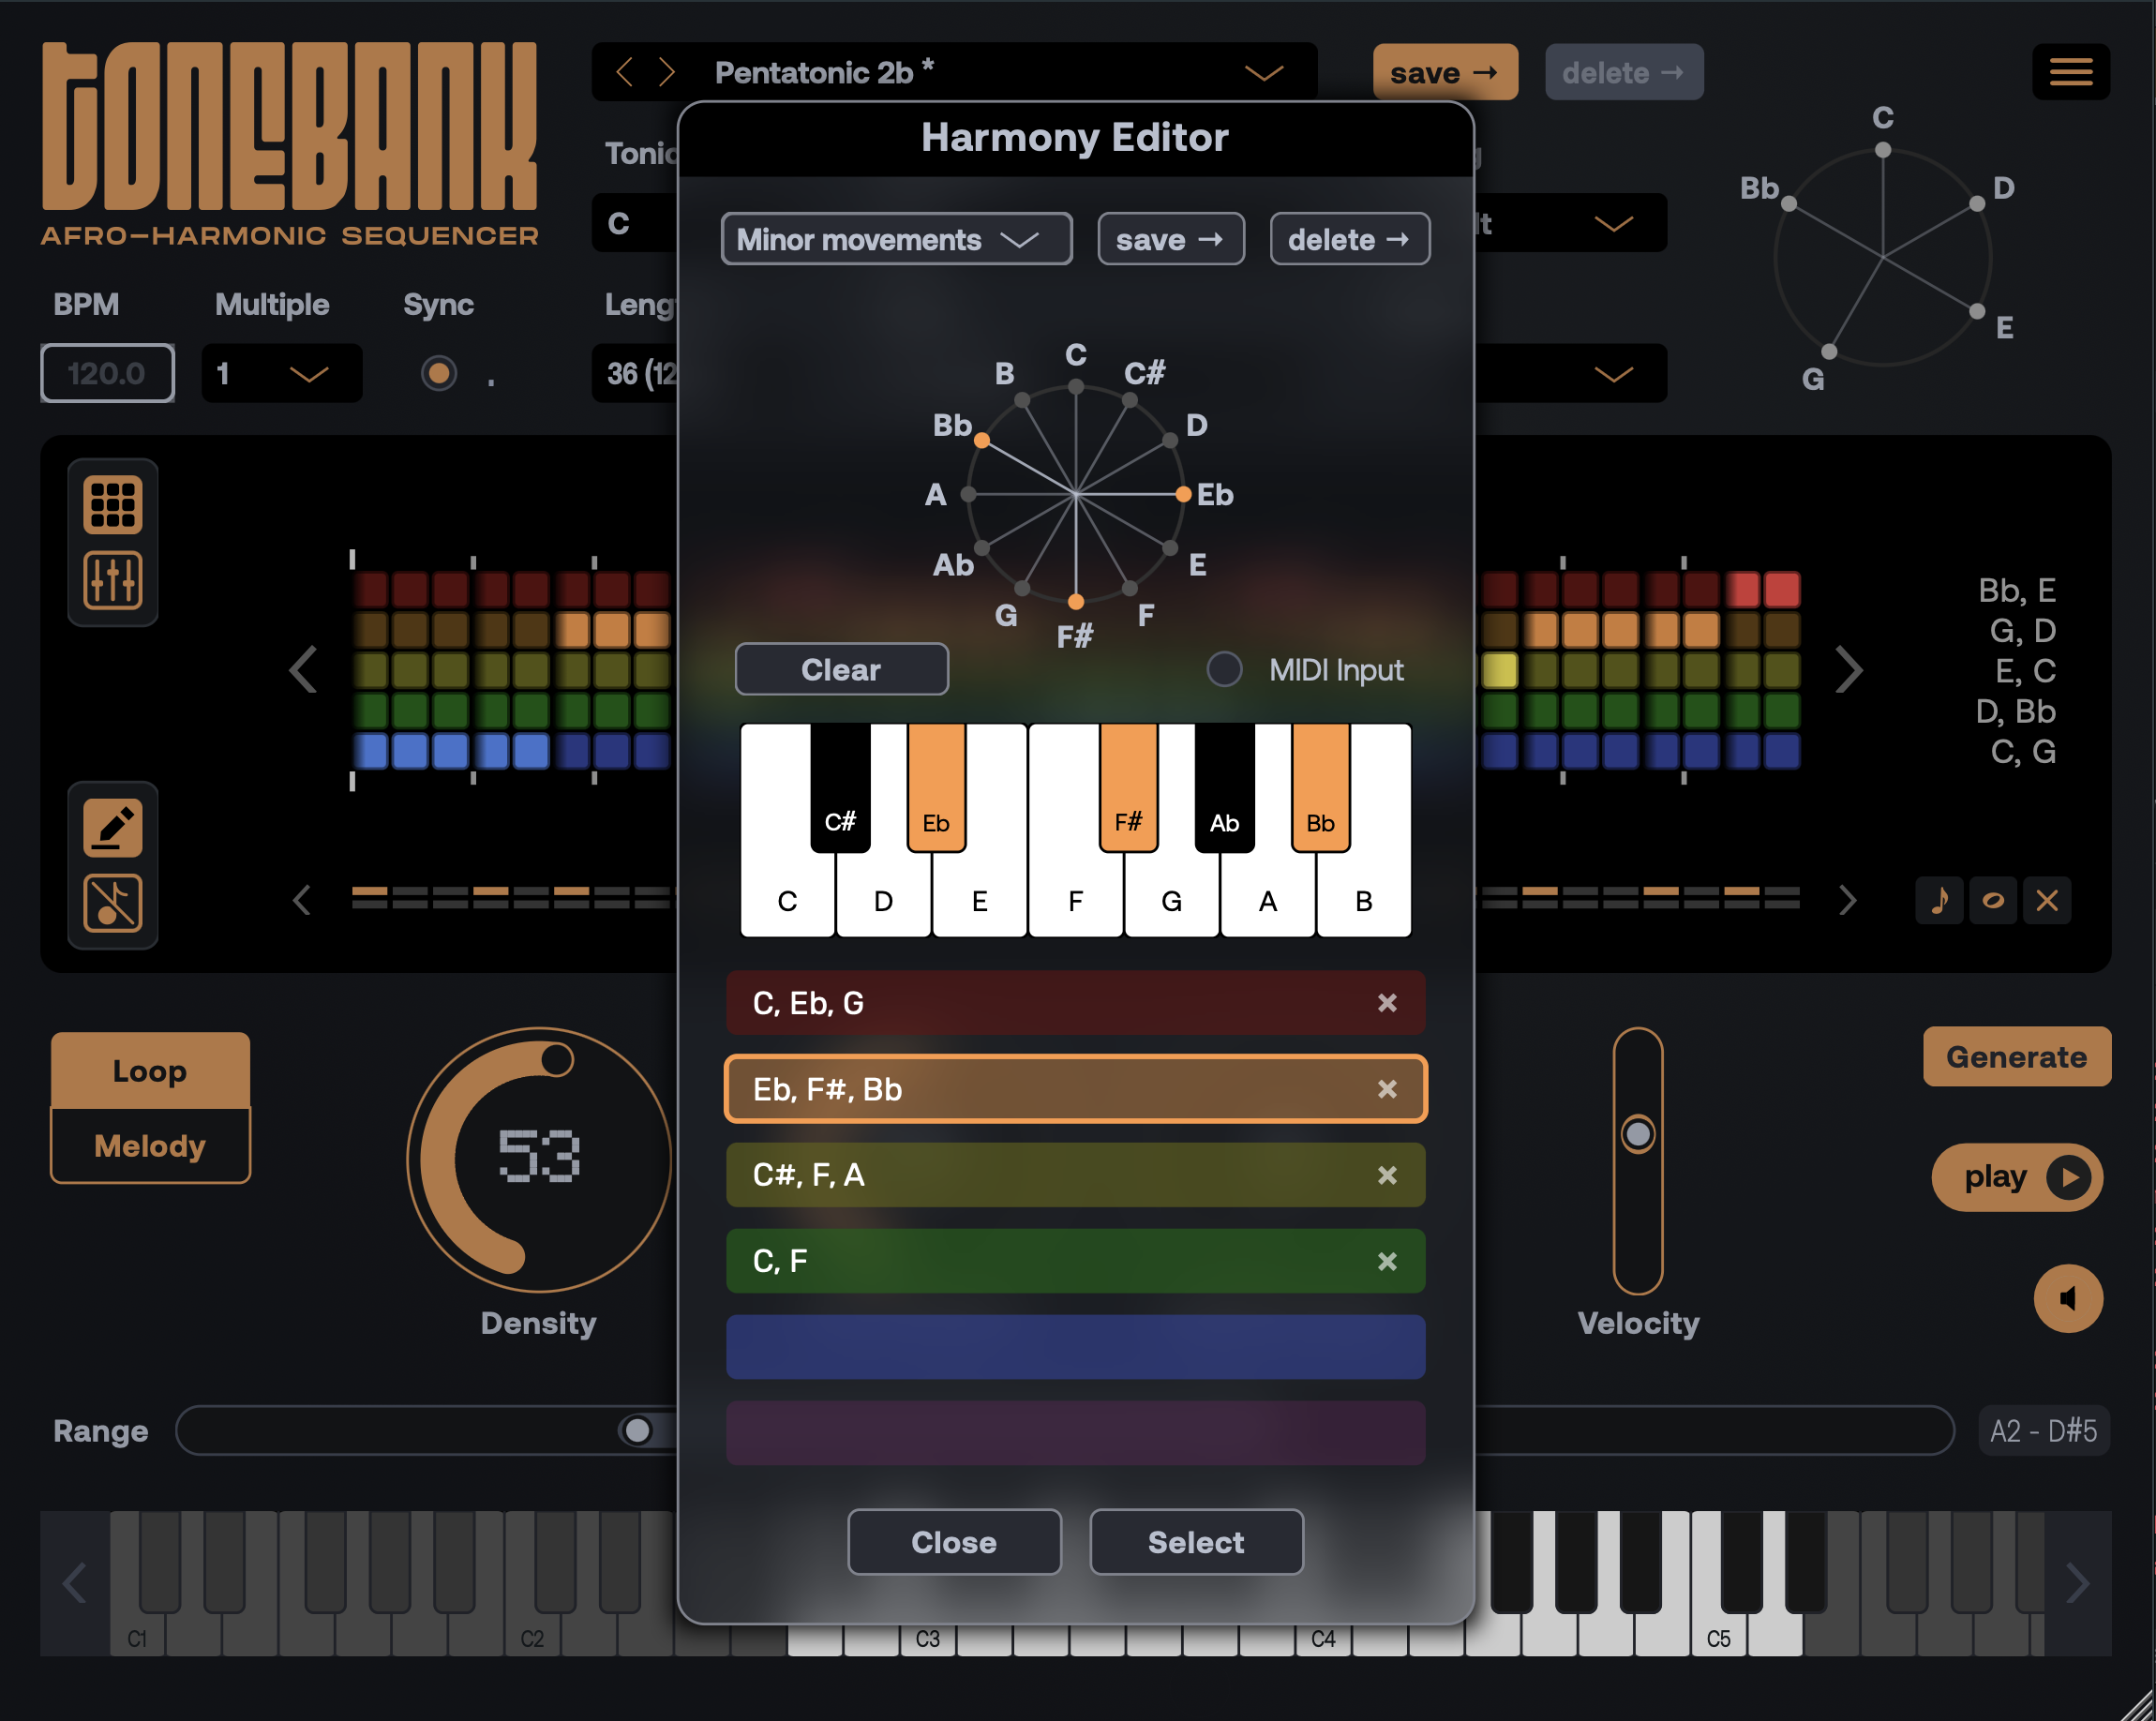Switch to the Loop tab
Image resolution: width=2156 pixels, height=1721 pixels.
(150, 1070)
